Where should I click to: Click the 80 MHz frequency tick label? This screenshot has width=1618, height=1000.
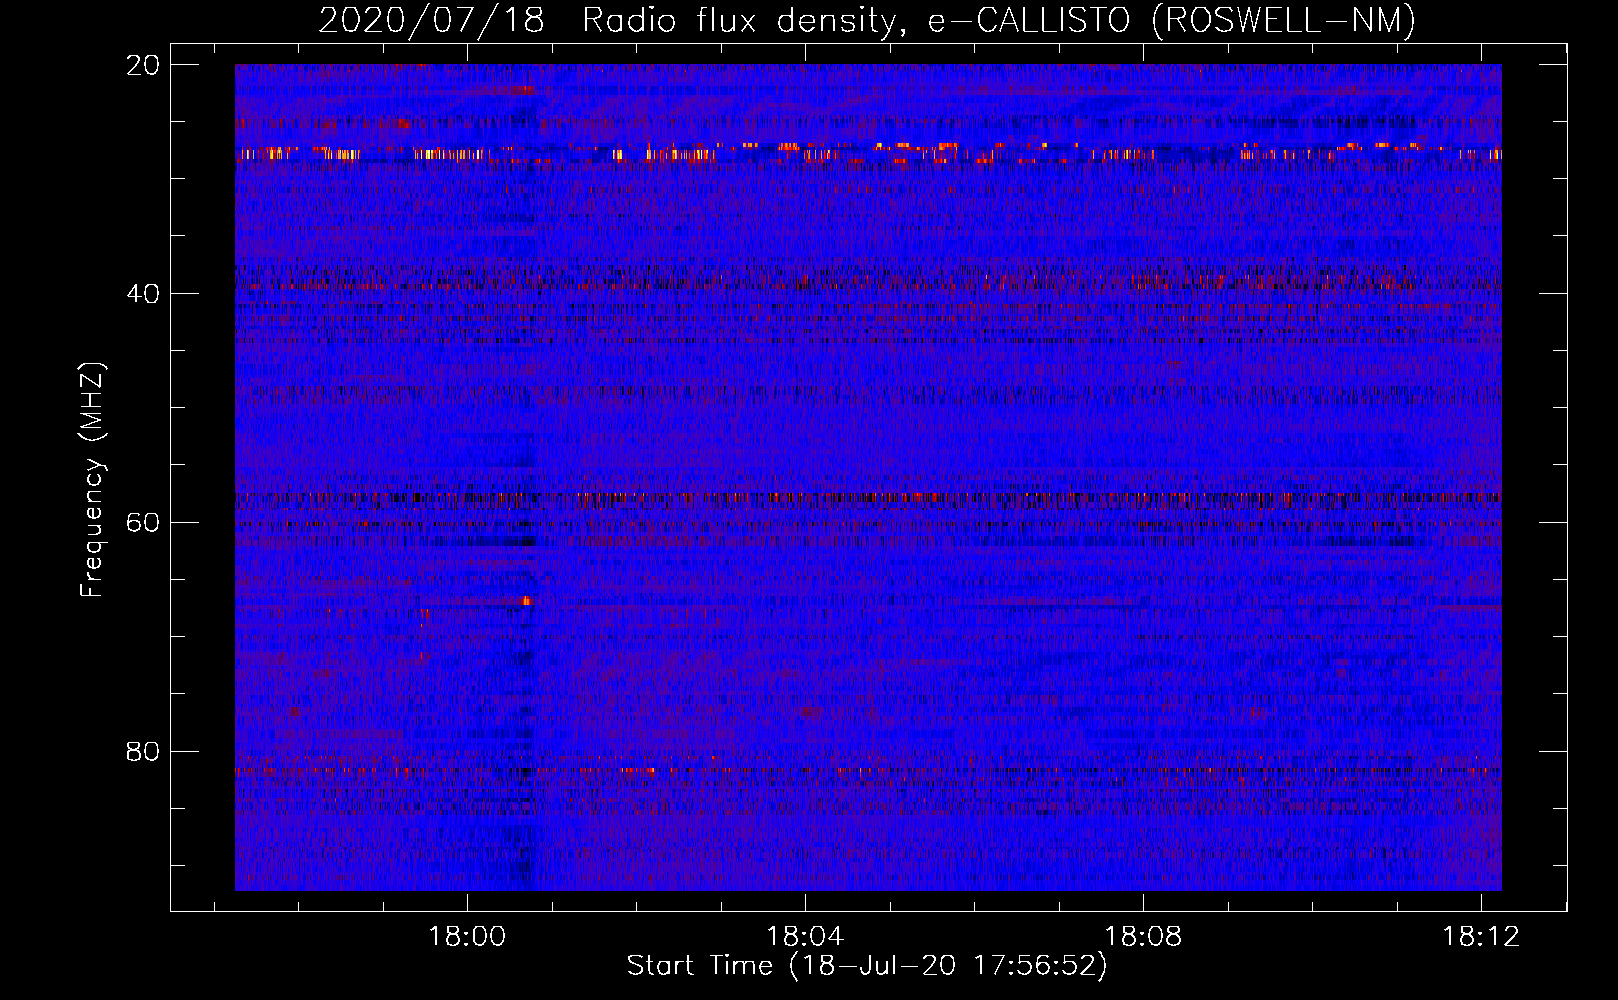point(143,752)
